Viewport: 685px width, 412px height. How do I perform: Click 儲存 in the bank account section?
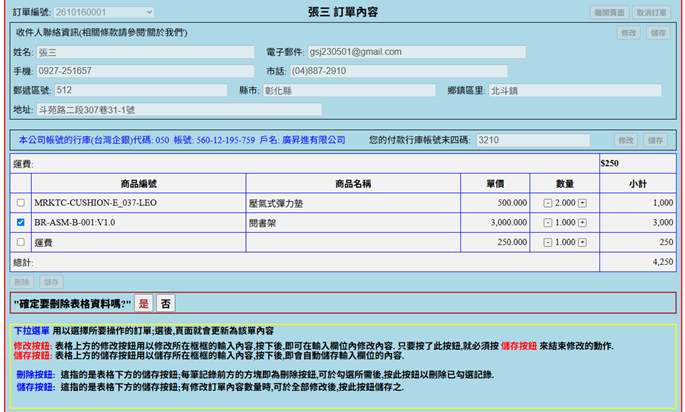point(655,140)
